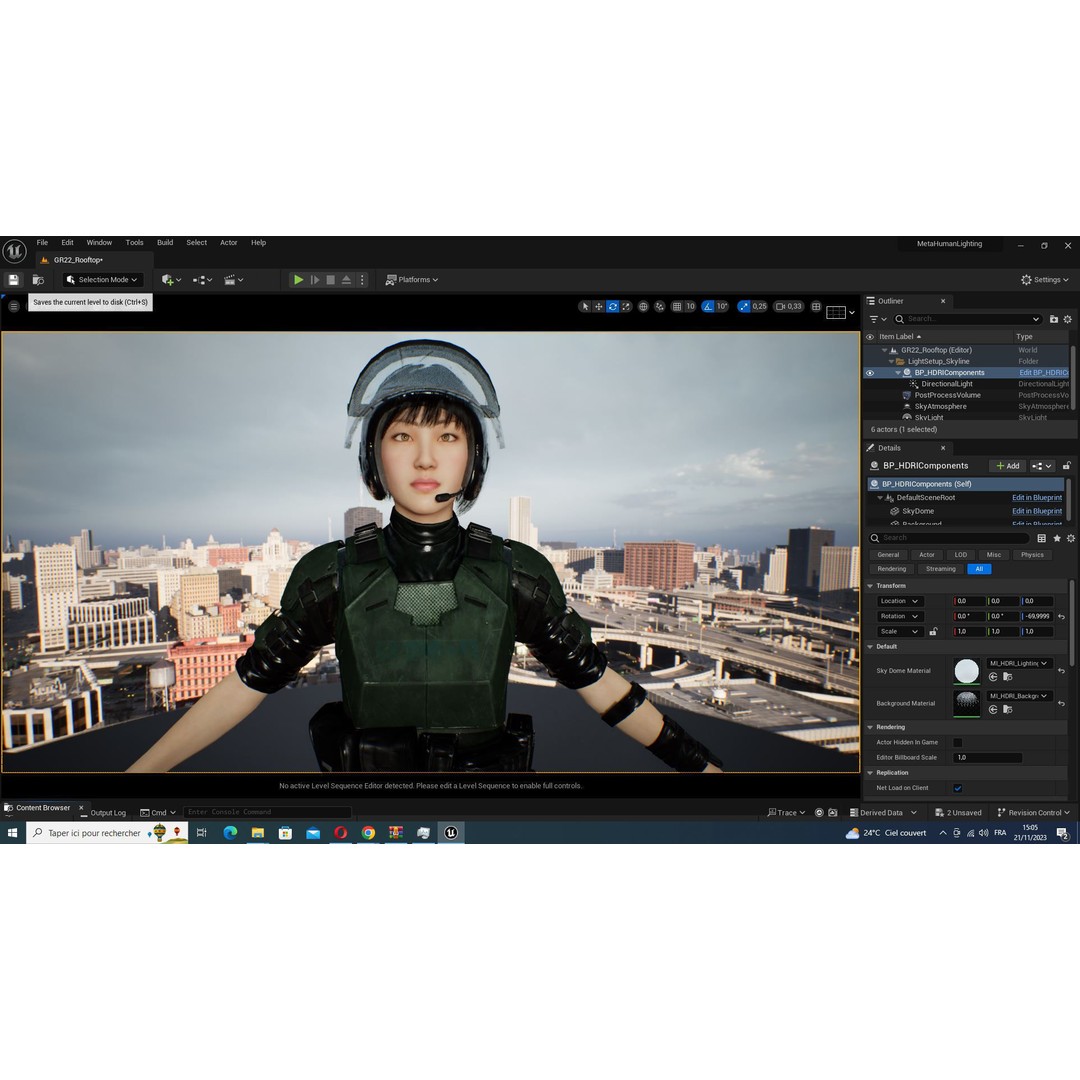Click Edit in Blueprint for DefaultSceneRoot

pos(1037,497)
